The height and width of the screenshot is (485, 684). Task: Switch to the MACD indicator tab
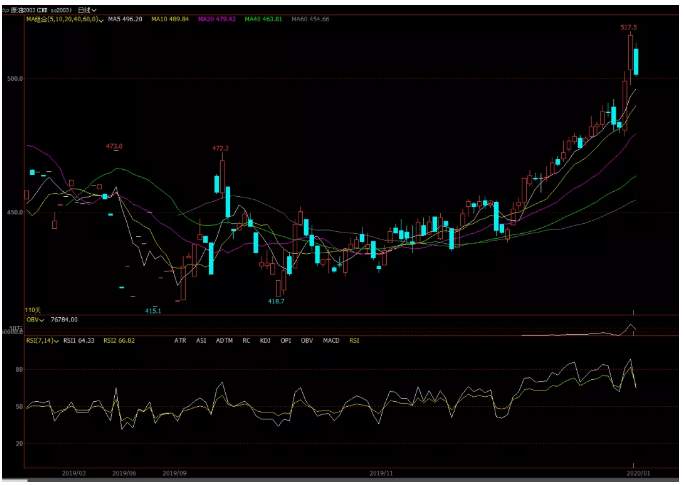(331, 340)
